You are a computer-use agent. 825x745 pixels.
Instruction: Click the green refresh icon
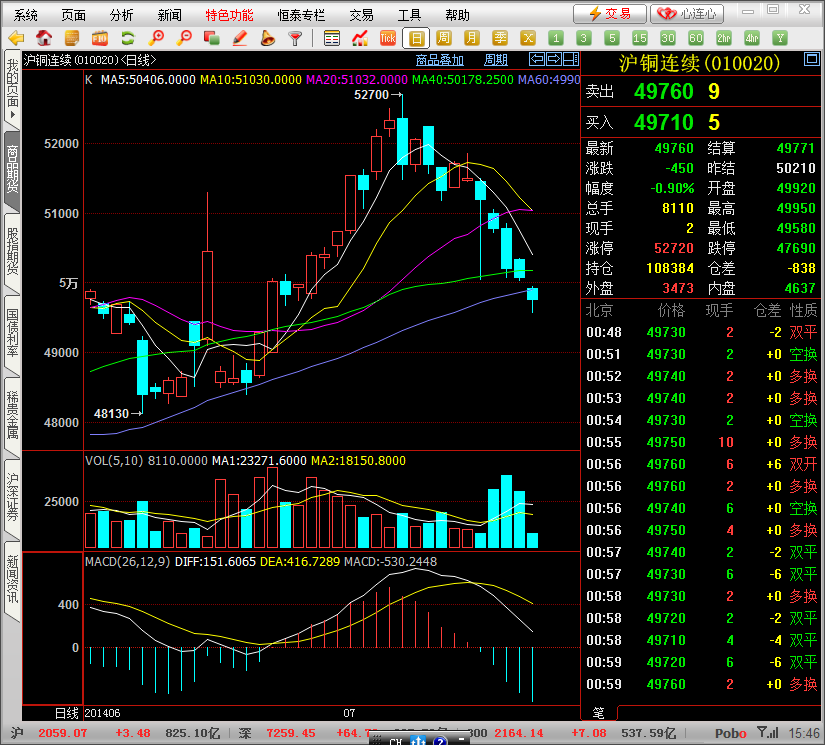coord(127,38)
